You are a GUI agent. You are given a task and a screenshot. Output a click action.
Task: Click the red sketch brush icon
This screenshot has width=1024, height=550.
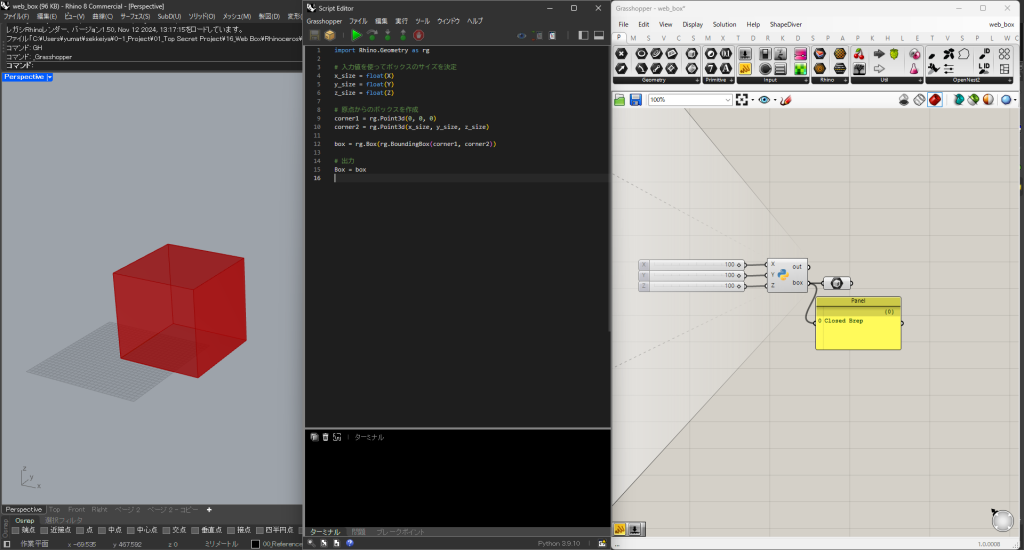(x=785, y=100)
